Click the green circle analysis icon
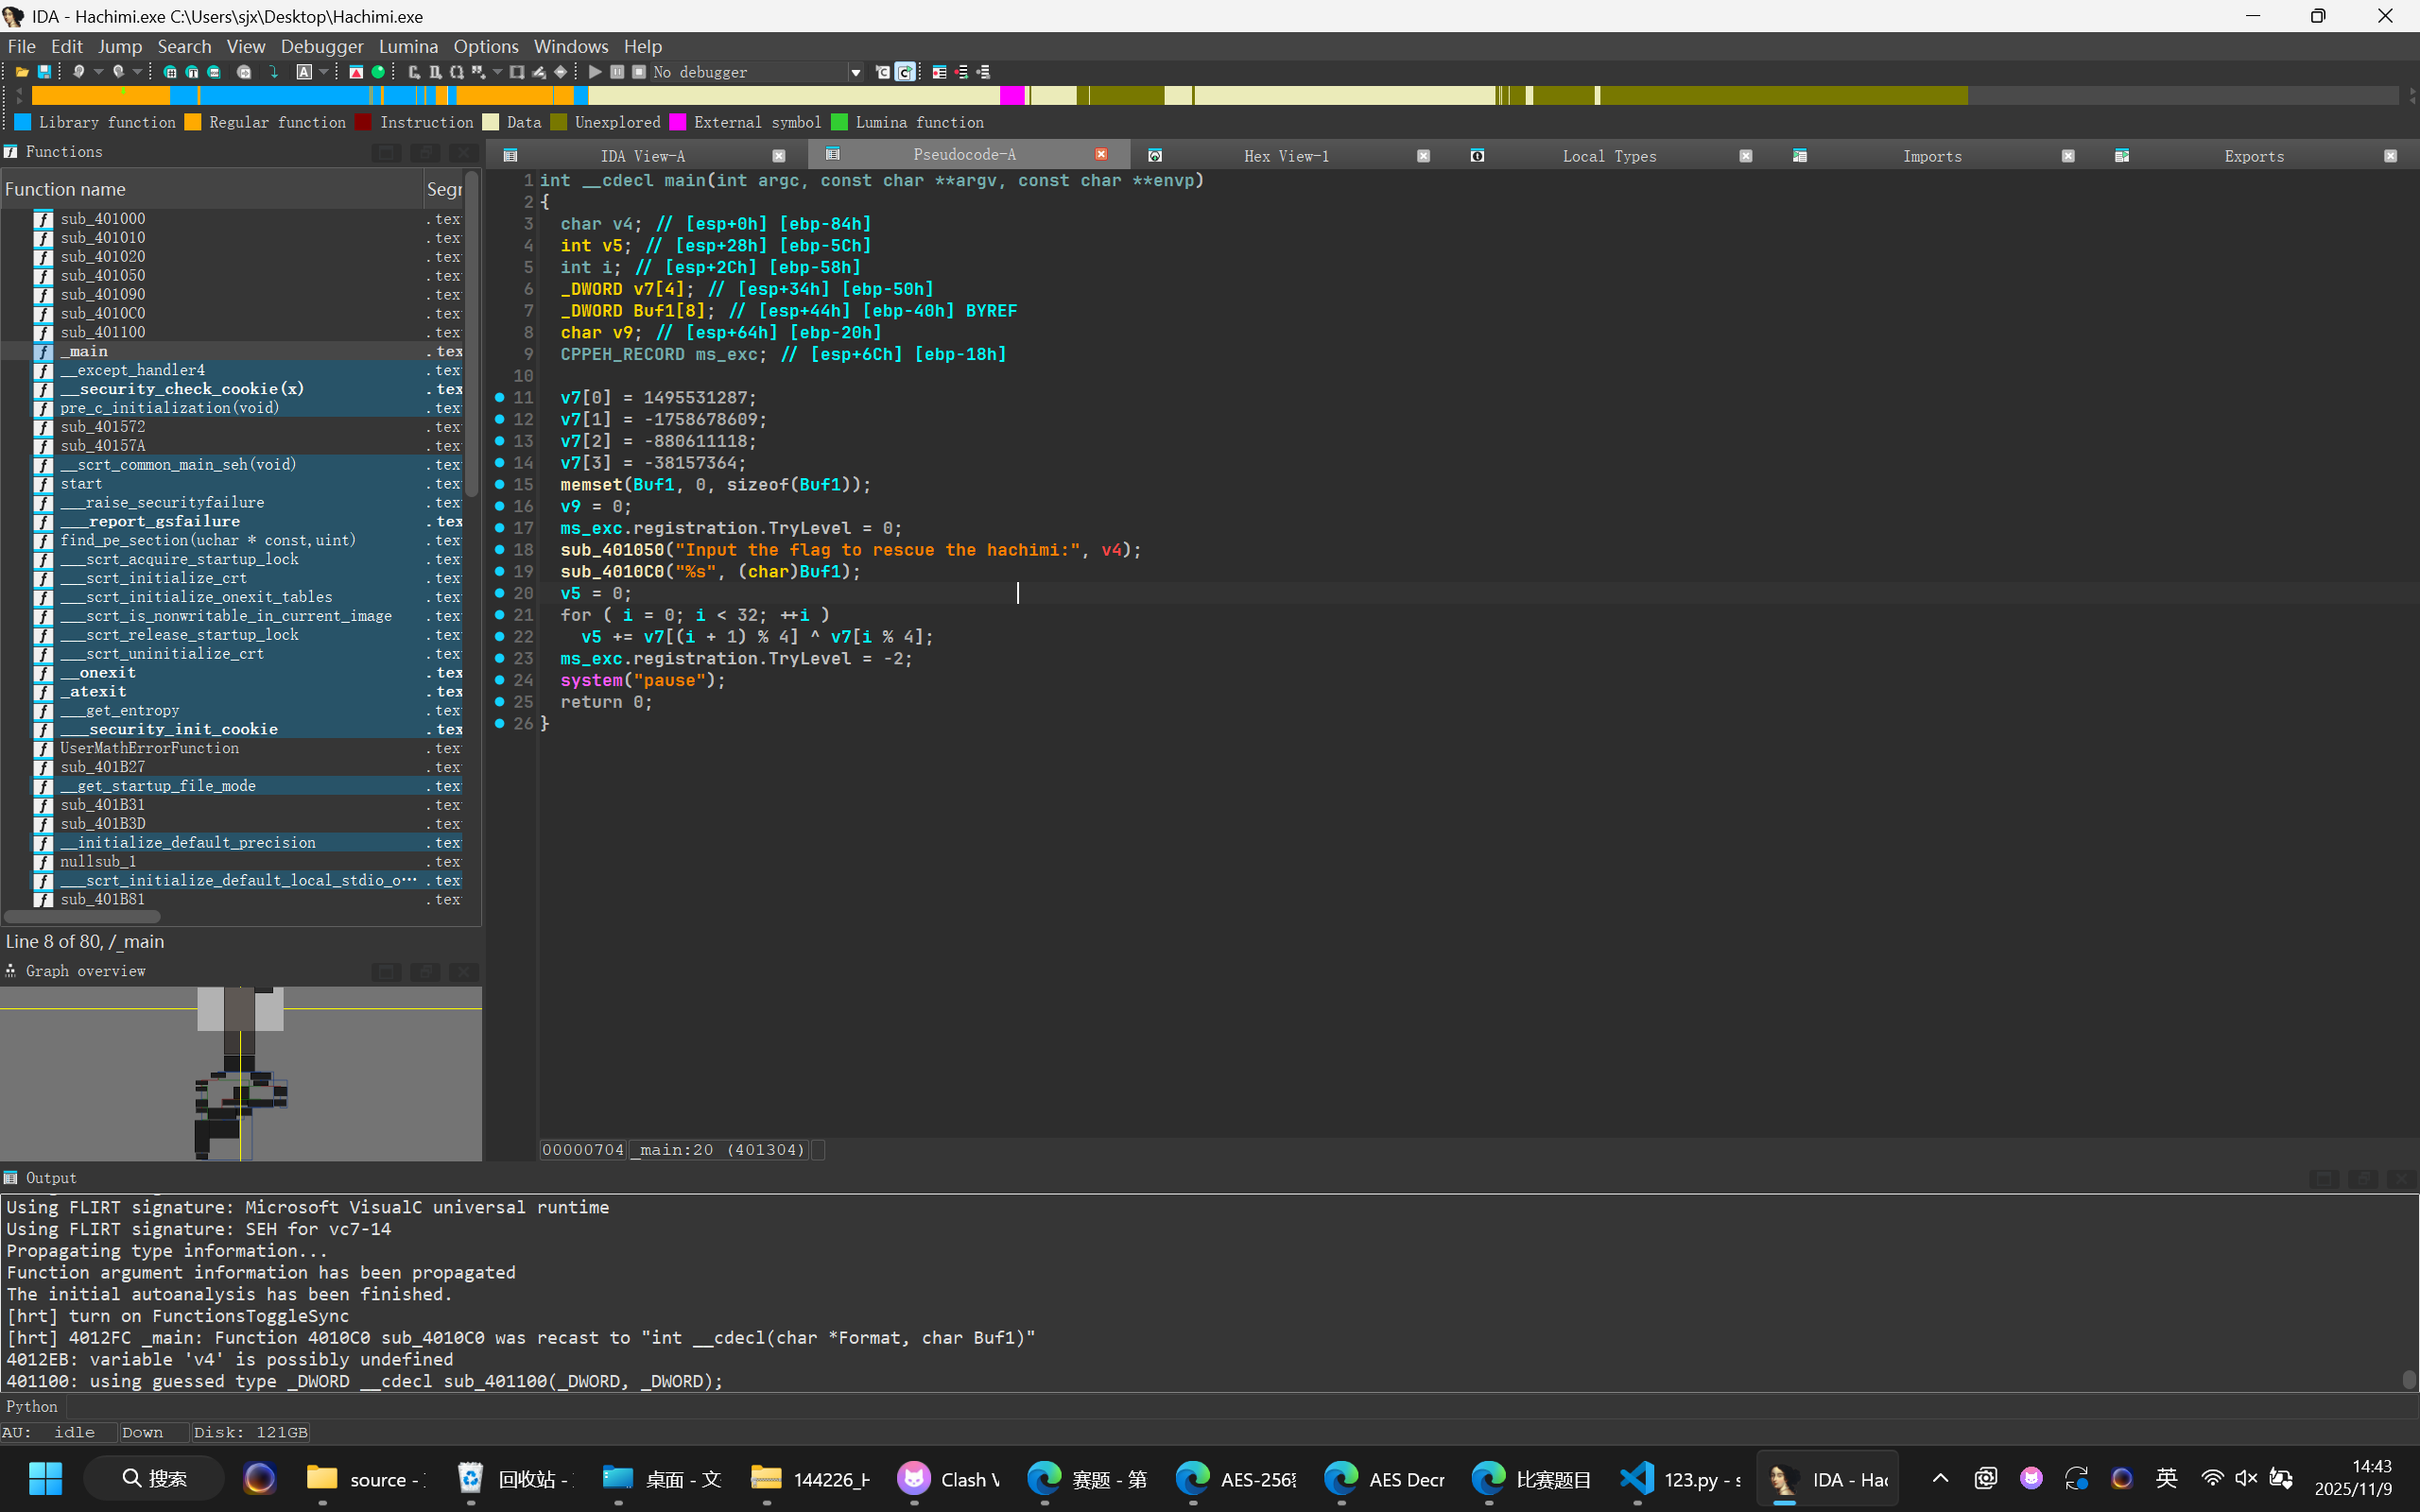 click(x=378, y=72)
